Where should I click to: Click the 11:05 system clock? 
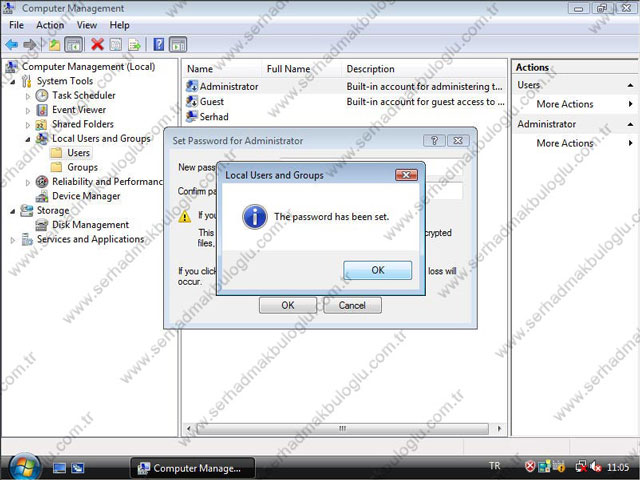(x=618, y=467)
